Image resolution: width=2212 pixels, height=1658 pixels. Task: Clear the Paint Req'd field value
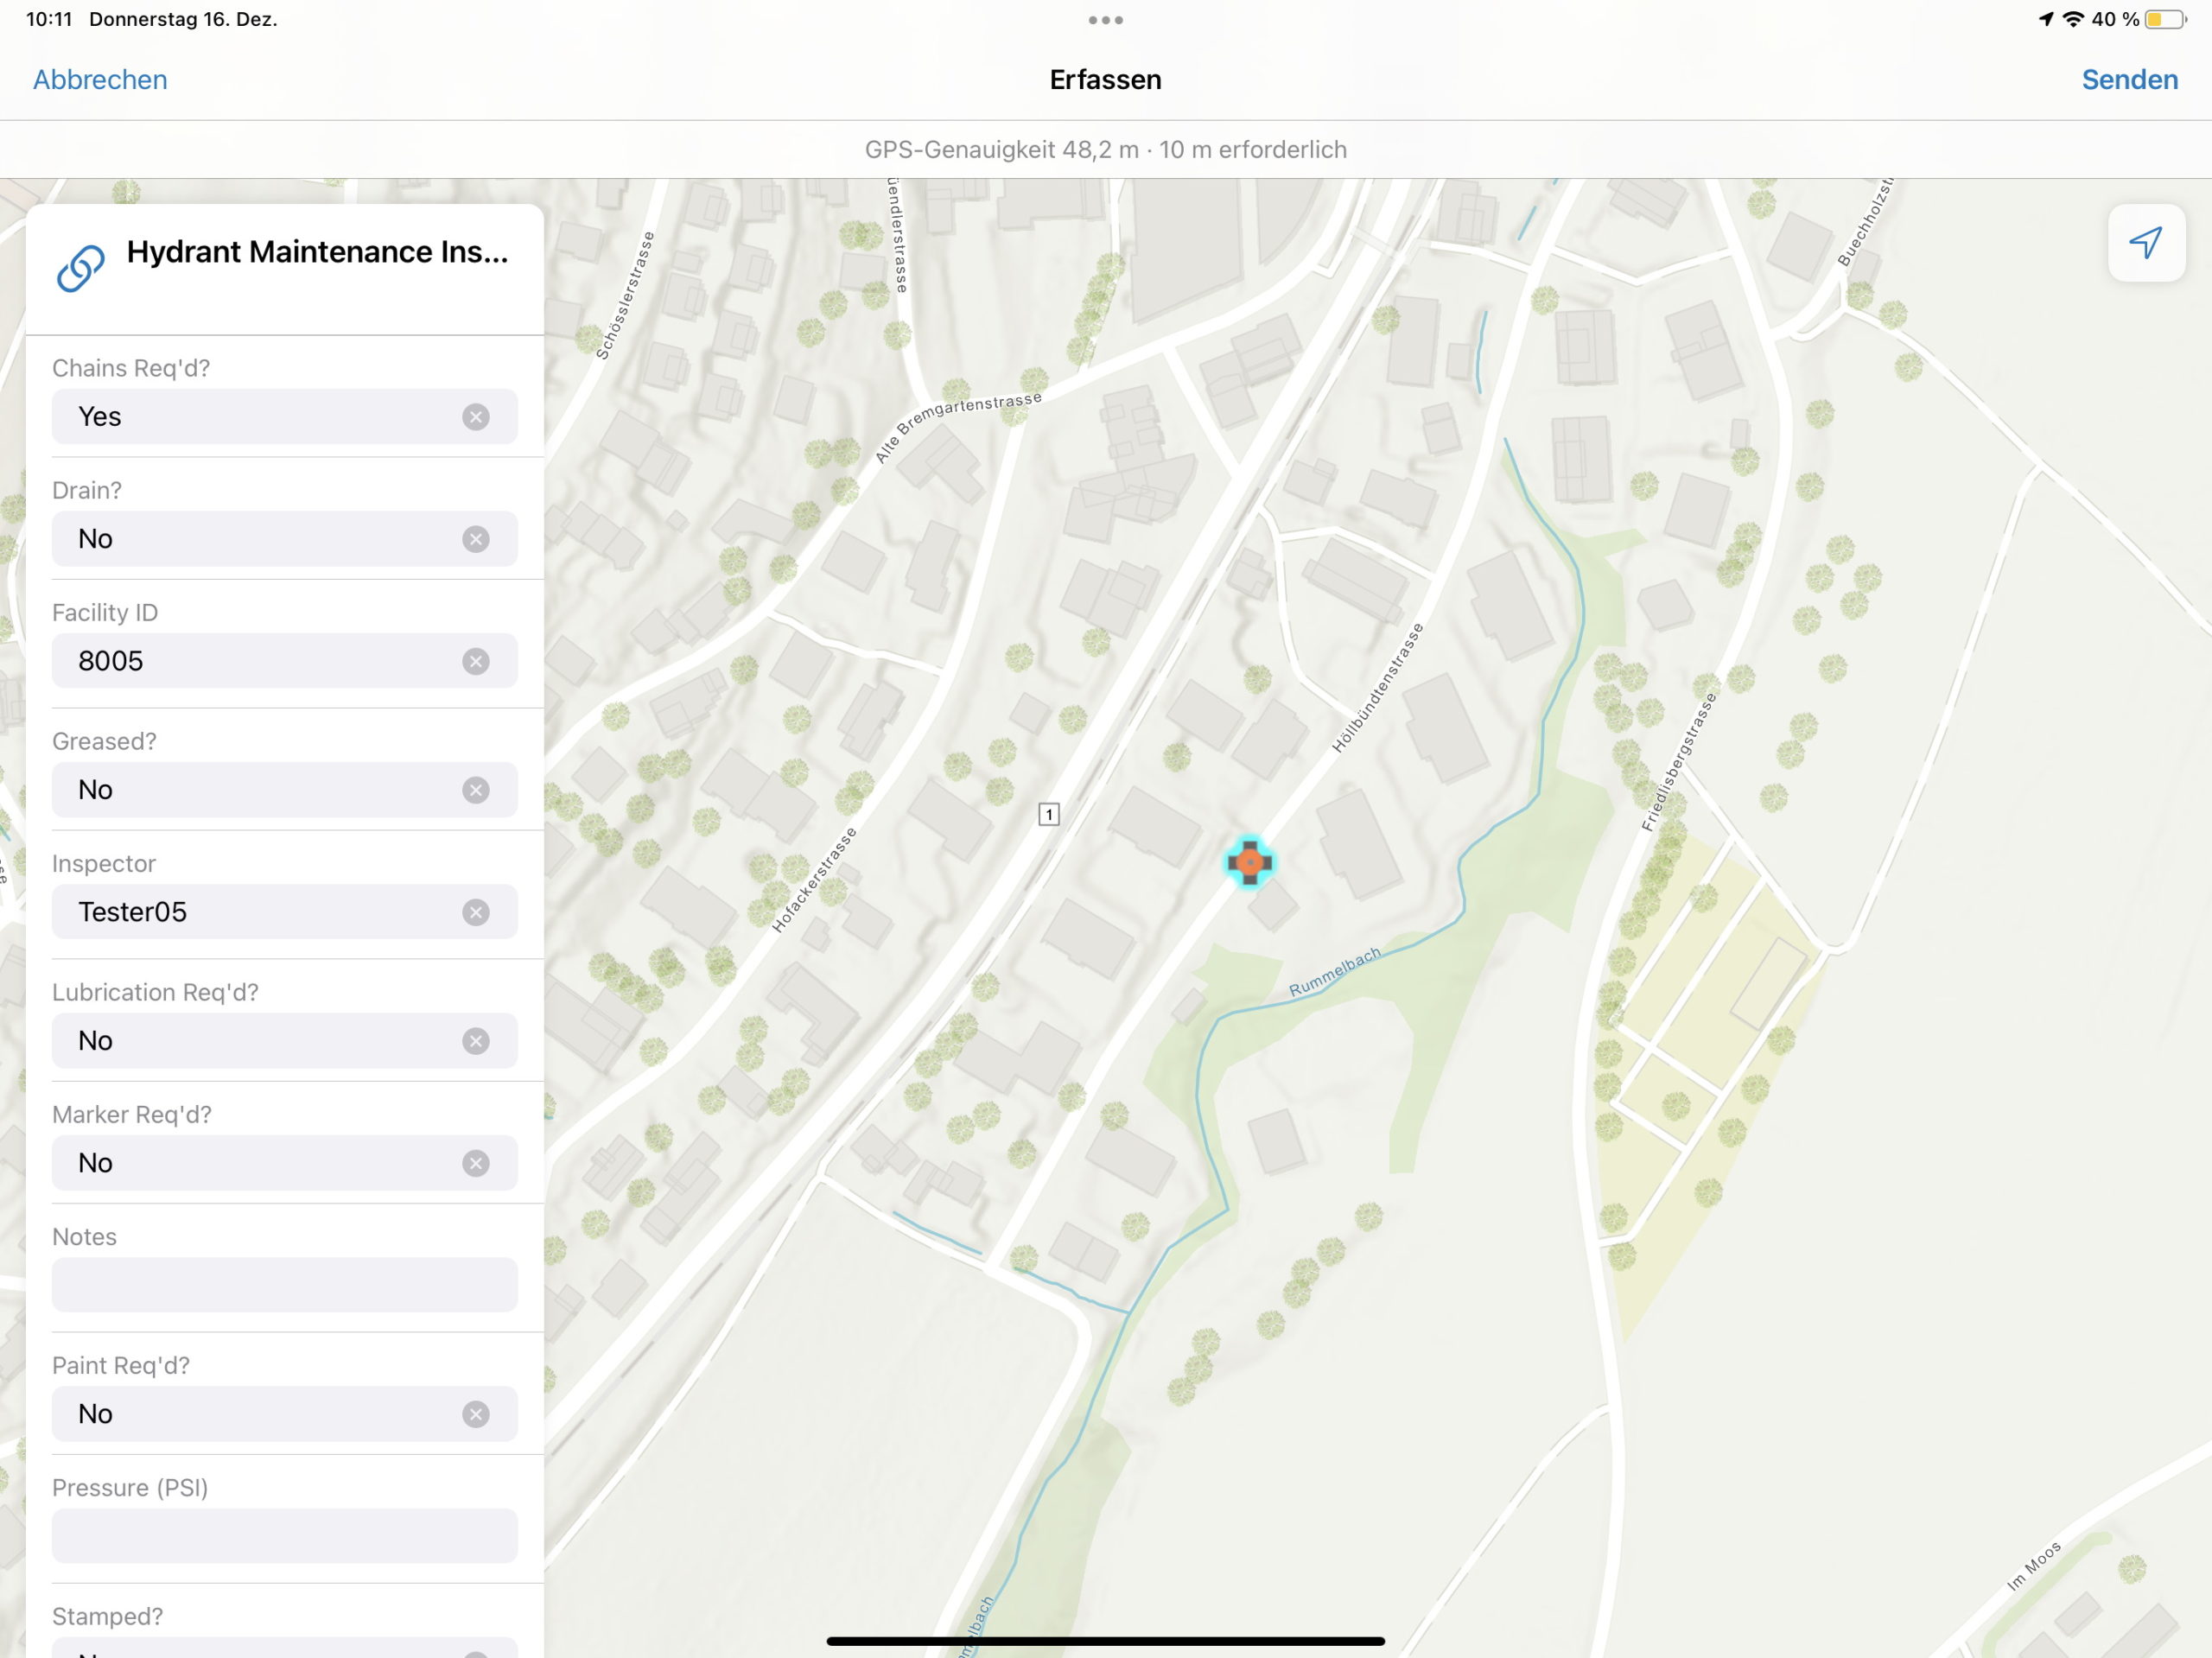(x=478, y=1413)
